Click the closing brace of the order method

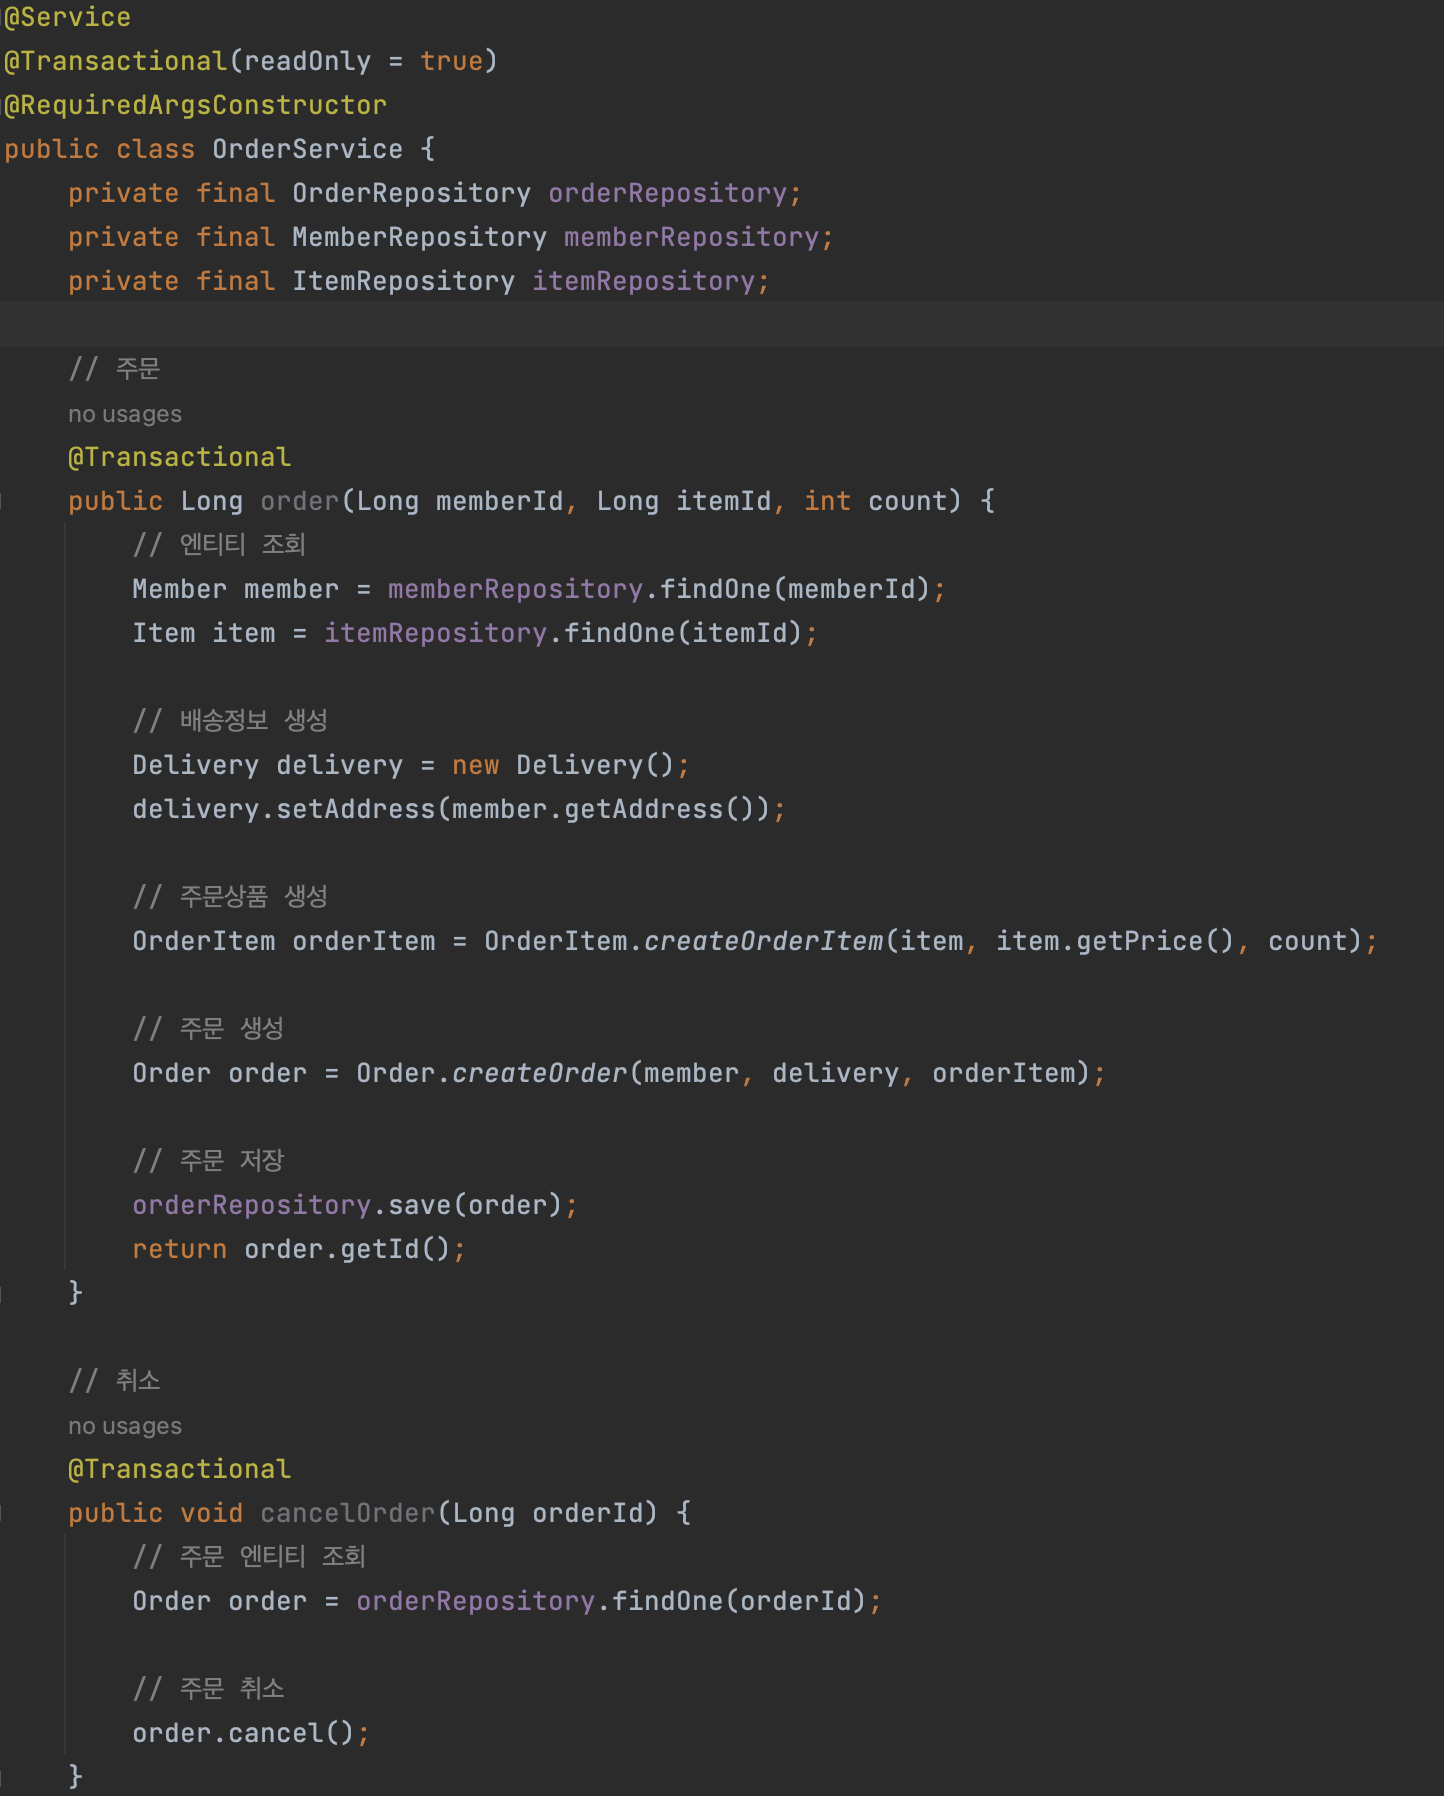(x=75, y=1293)
